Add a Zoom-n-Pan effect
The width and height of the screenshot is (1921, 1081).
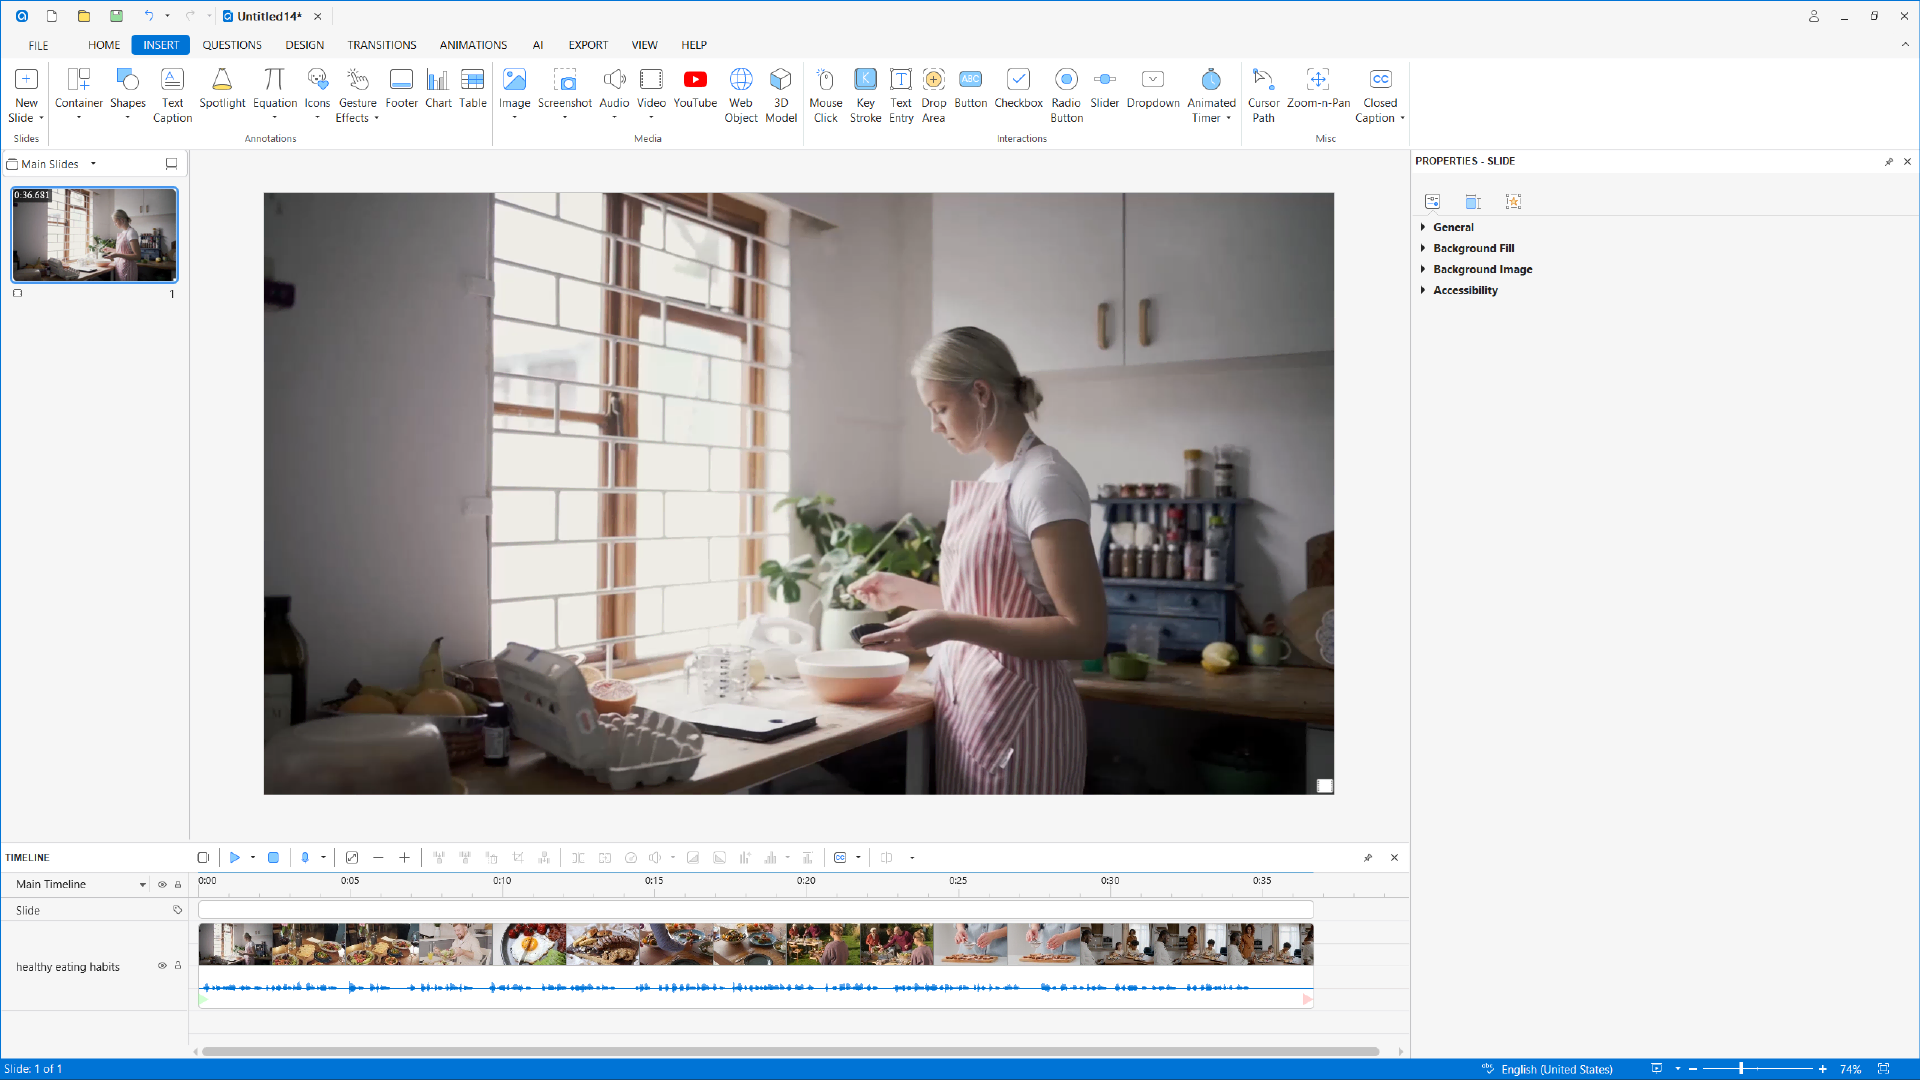coord(1317,88)
